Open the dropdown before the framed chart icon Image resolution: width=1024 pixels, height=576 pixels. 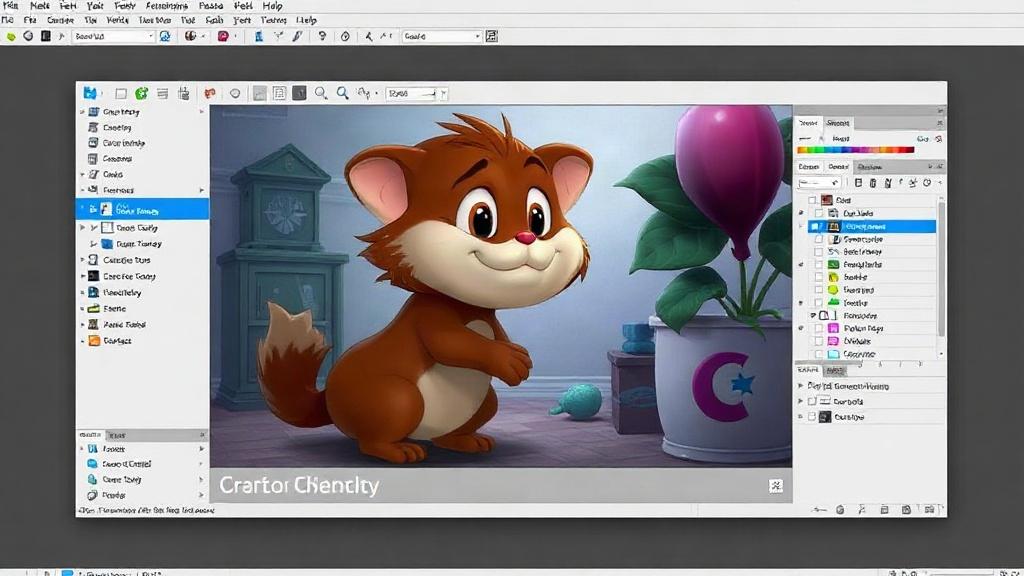click(x=441, y=36)
